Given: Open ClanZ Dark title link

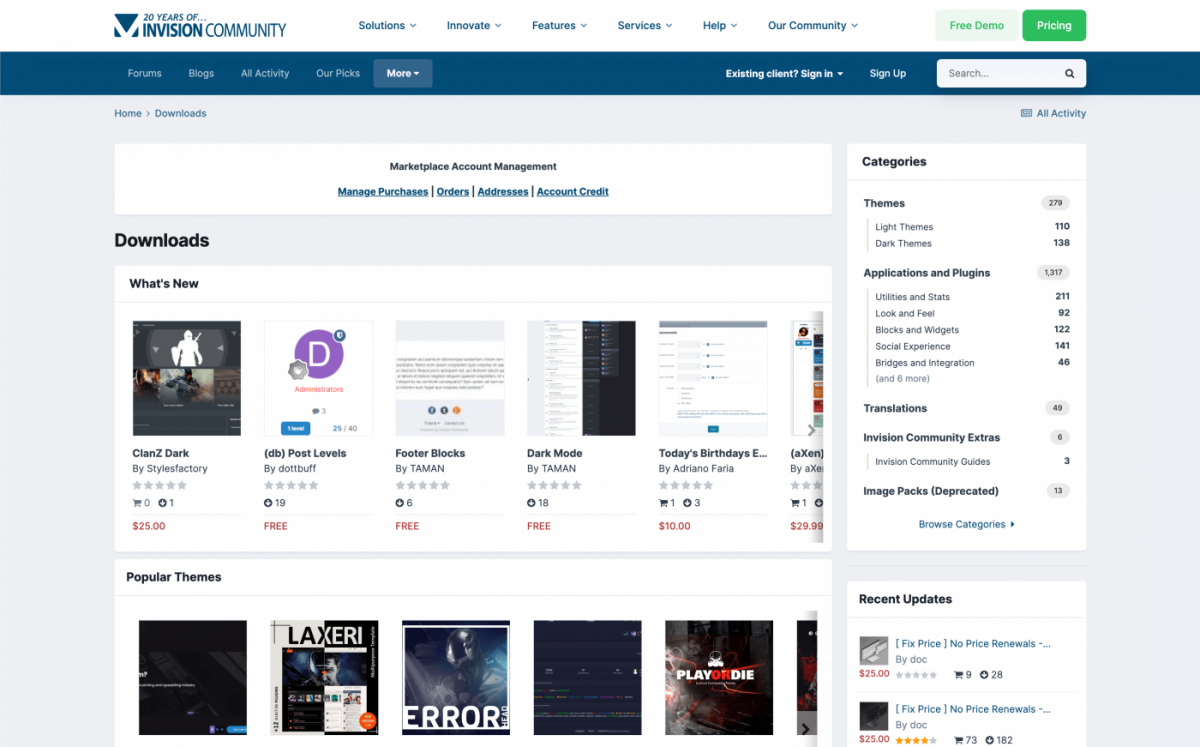Looking at the screenshot, I should tap(161, 453).
